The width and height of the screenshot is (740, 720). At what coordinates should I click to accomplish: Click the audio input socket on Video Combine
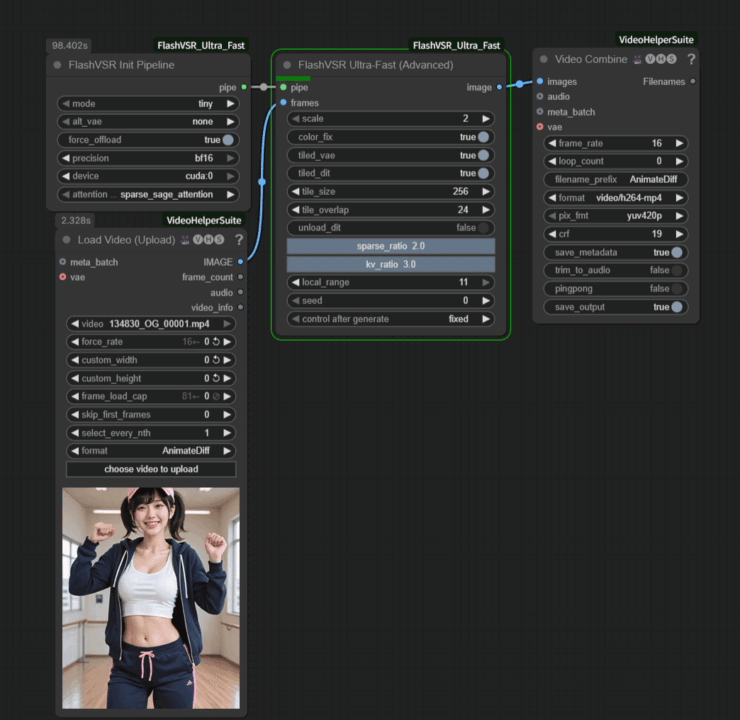540,96
